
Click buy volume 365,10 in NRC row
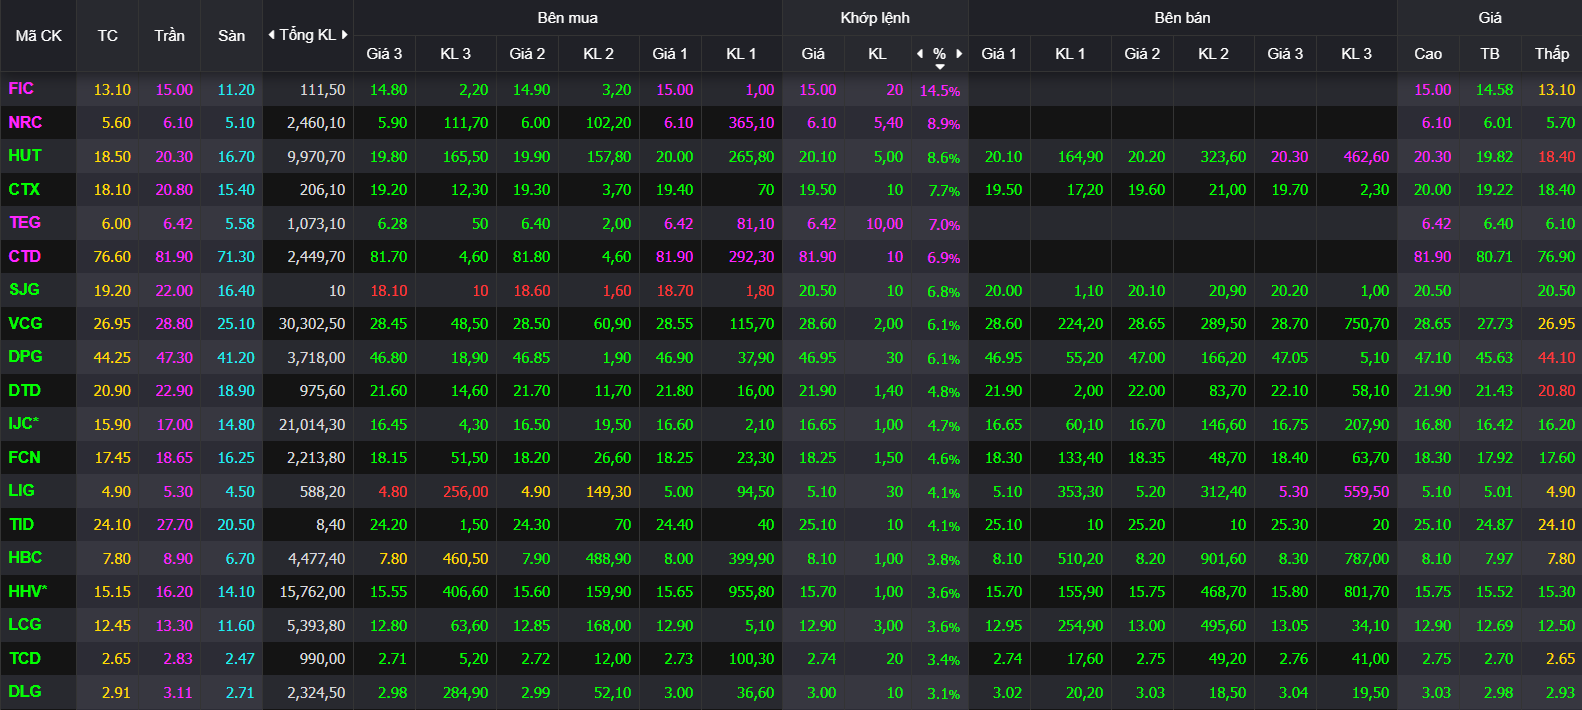click(751, 123)
